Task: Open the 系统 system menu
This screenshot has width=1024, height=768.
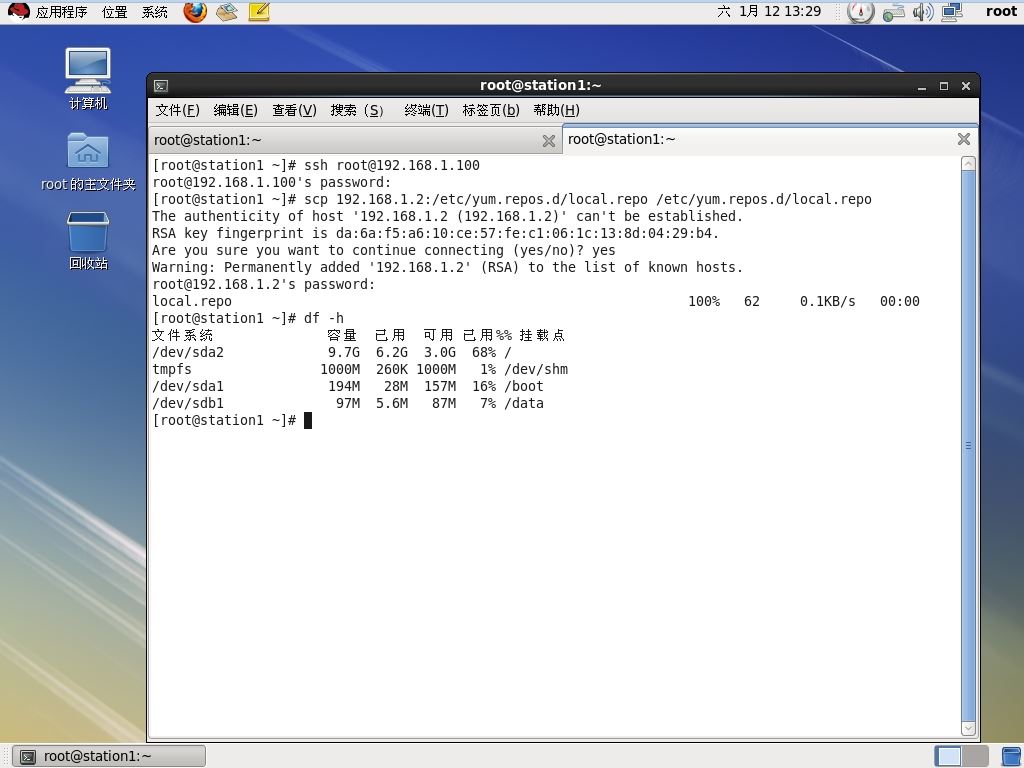Action: (155, 12)
